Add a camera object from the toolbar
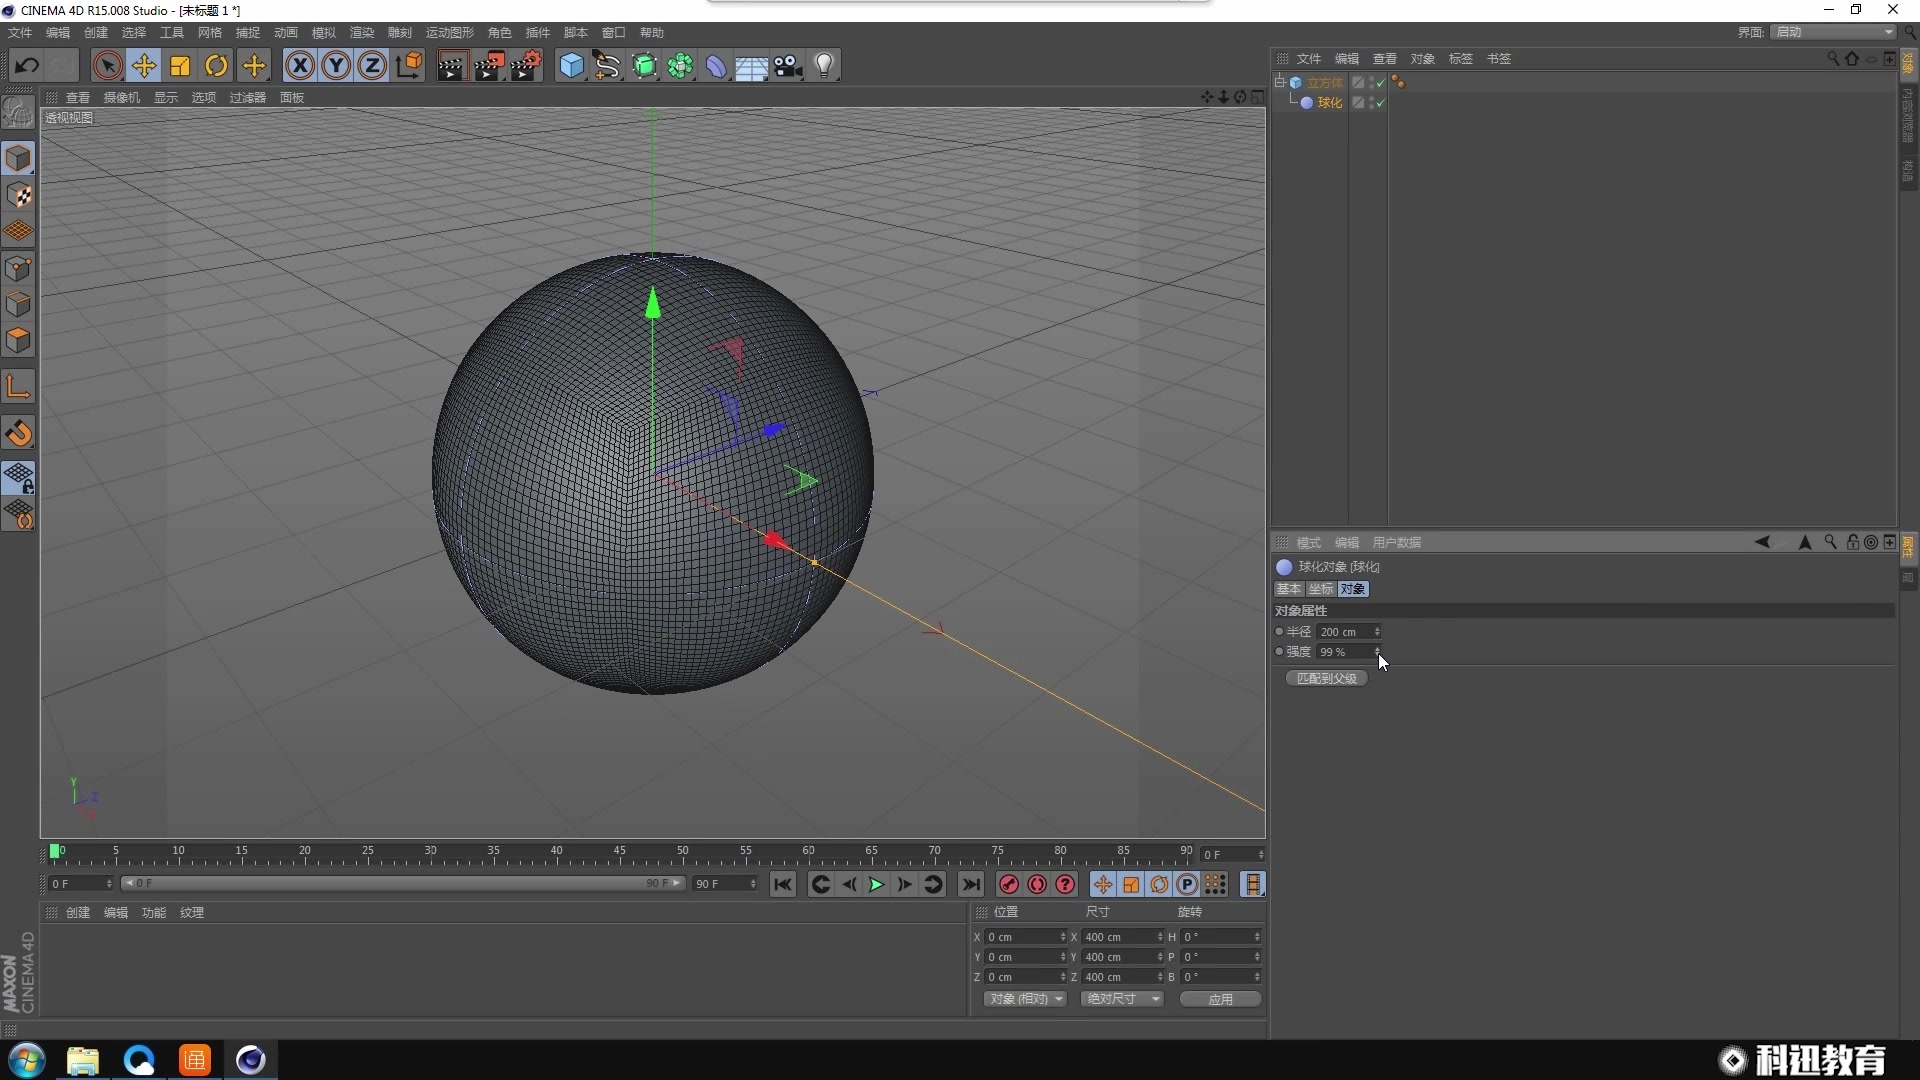The width and height of the screenshot is (1920, 1080). tap(788, 66)
